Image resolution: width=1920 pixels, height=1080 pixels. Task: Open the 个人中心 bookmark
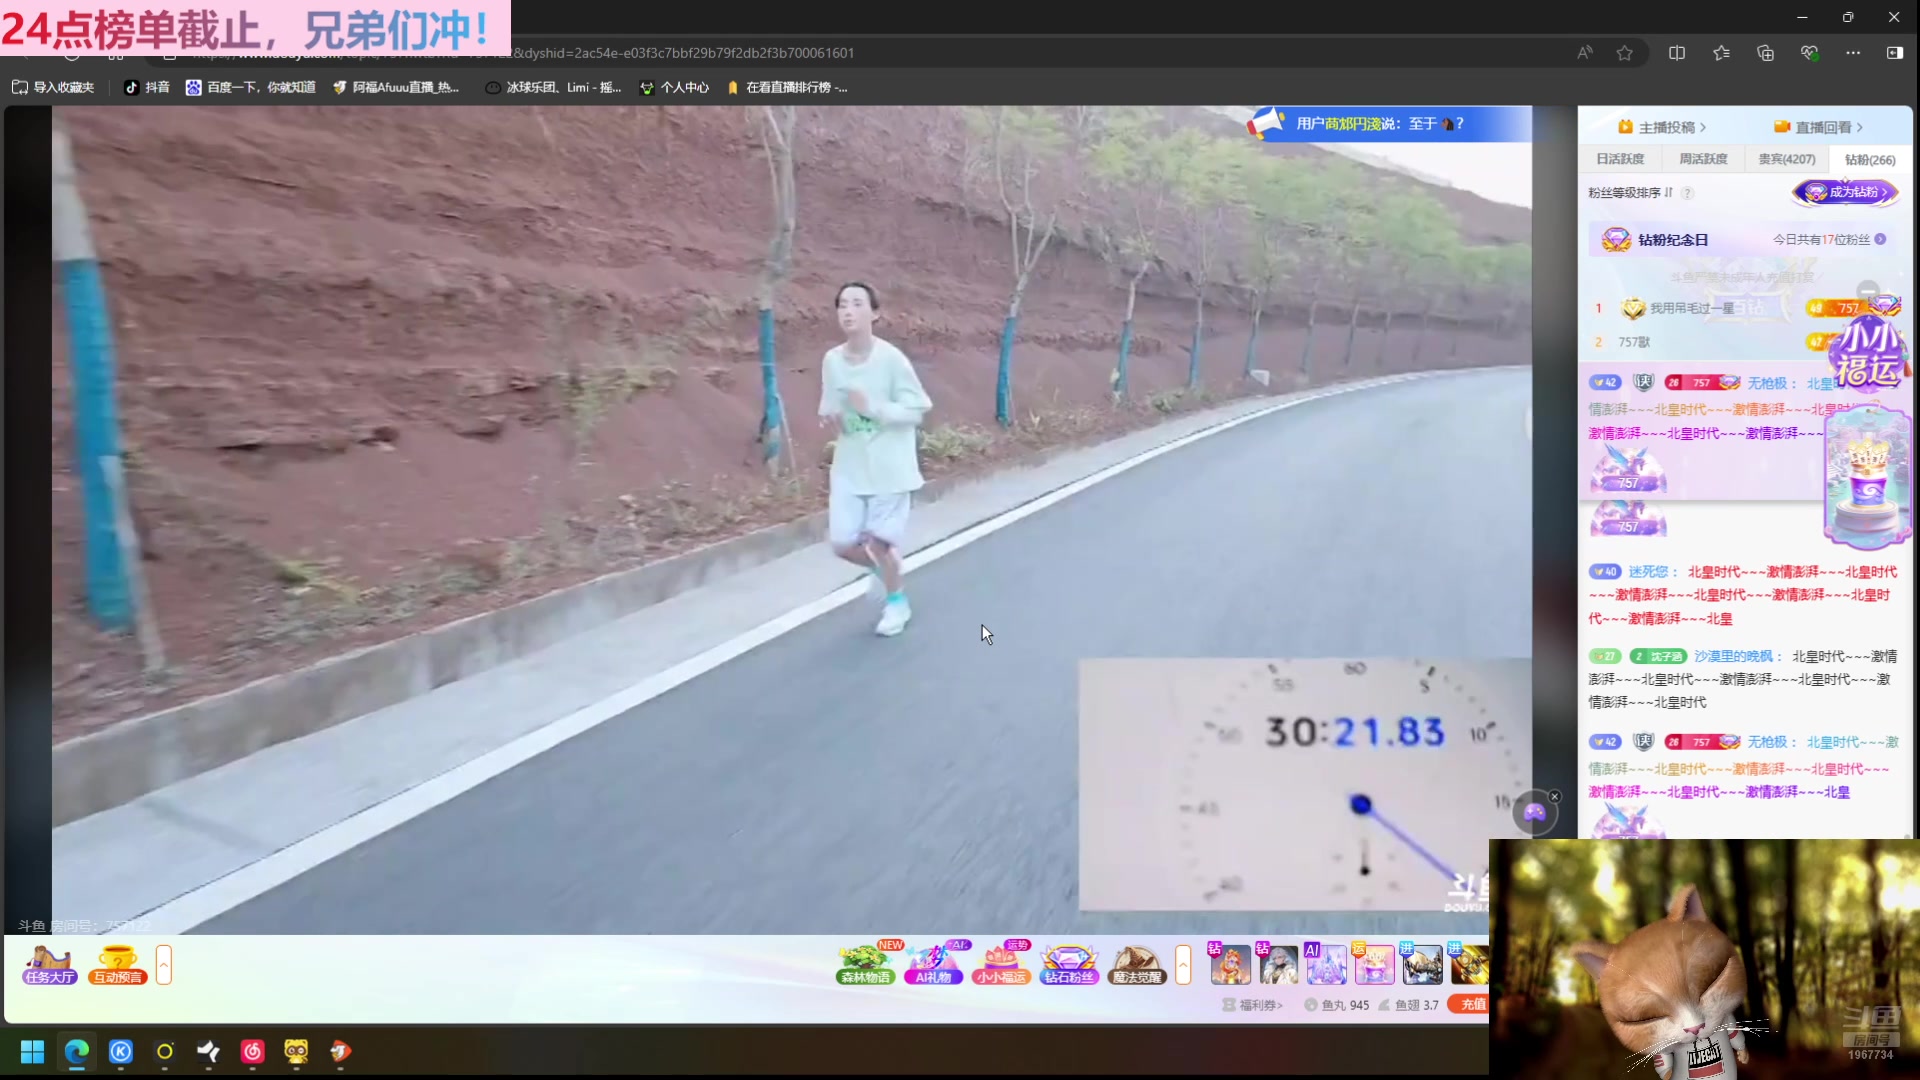tap(674, 88)
